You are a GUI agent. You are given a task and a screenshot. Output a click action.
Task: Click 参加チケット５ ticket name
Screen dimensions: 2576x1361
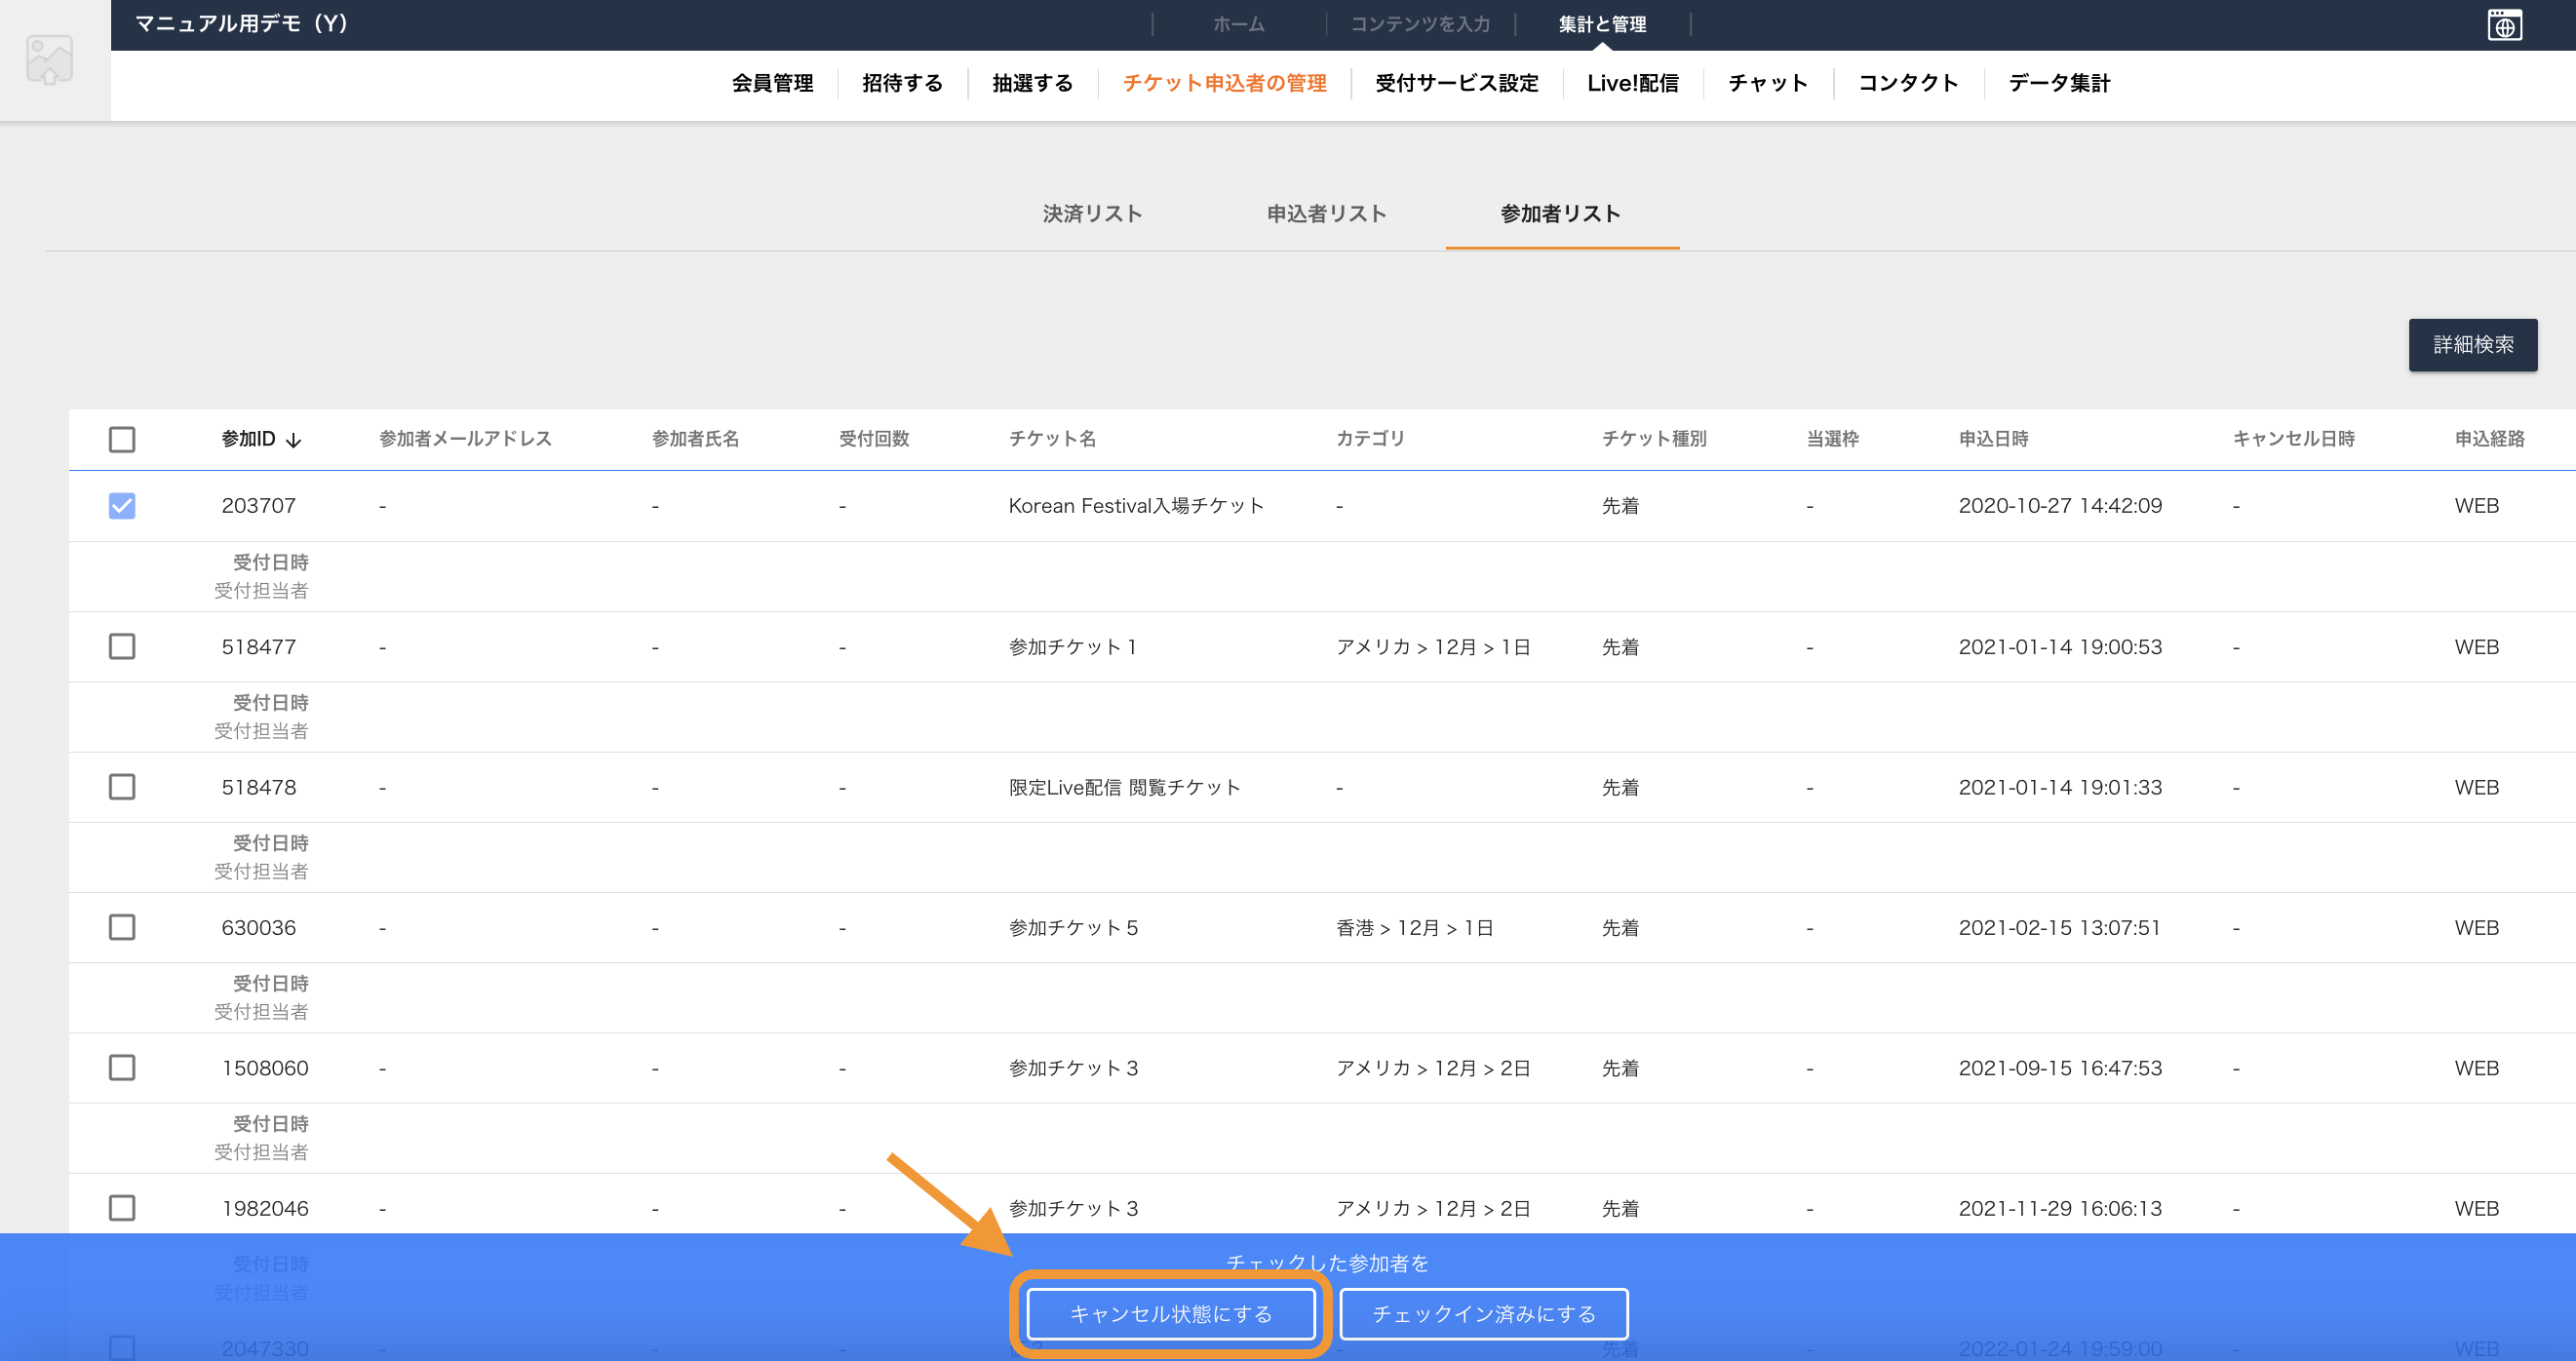(1073, 928)
